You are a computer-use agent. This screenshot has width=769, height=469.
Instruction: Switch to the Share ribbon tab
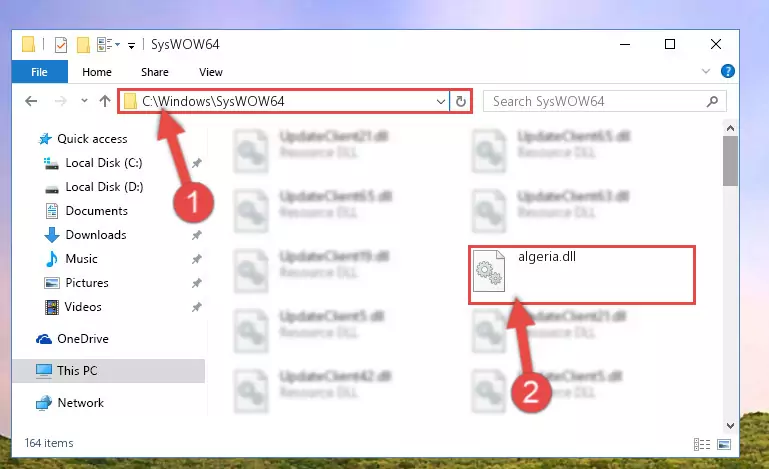coord(154,72)
